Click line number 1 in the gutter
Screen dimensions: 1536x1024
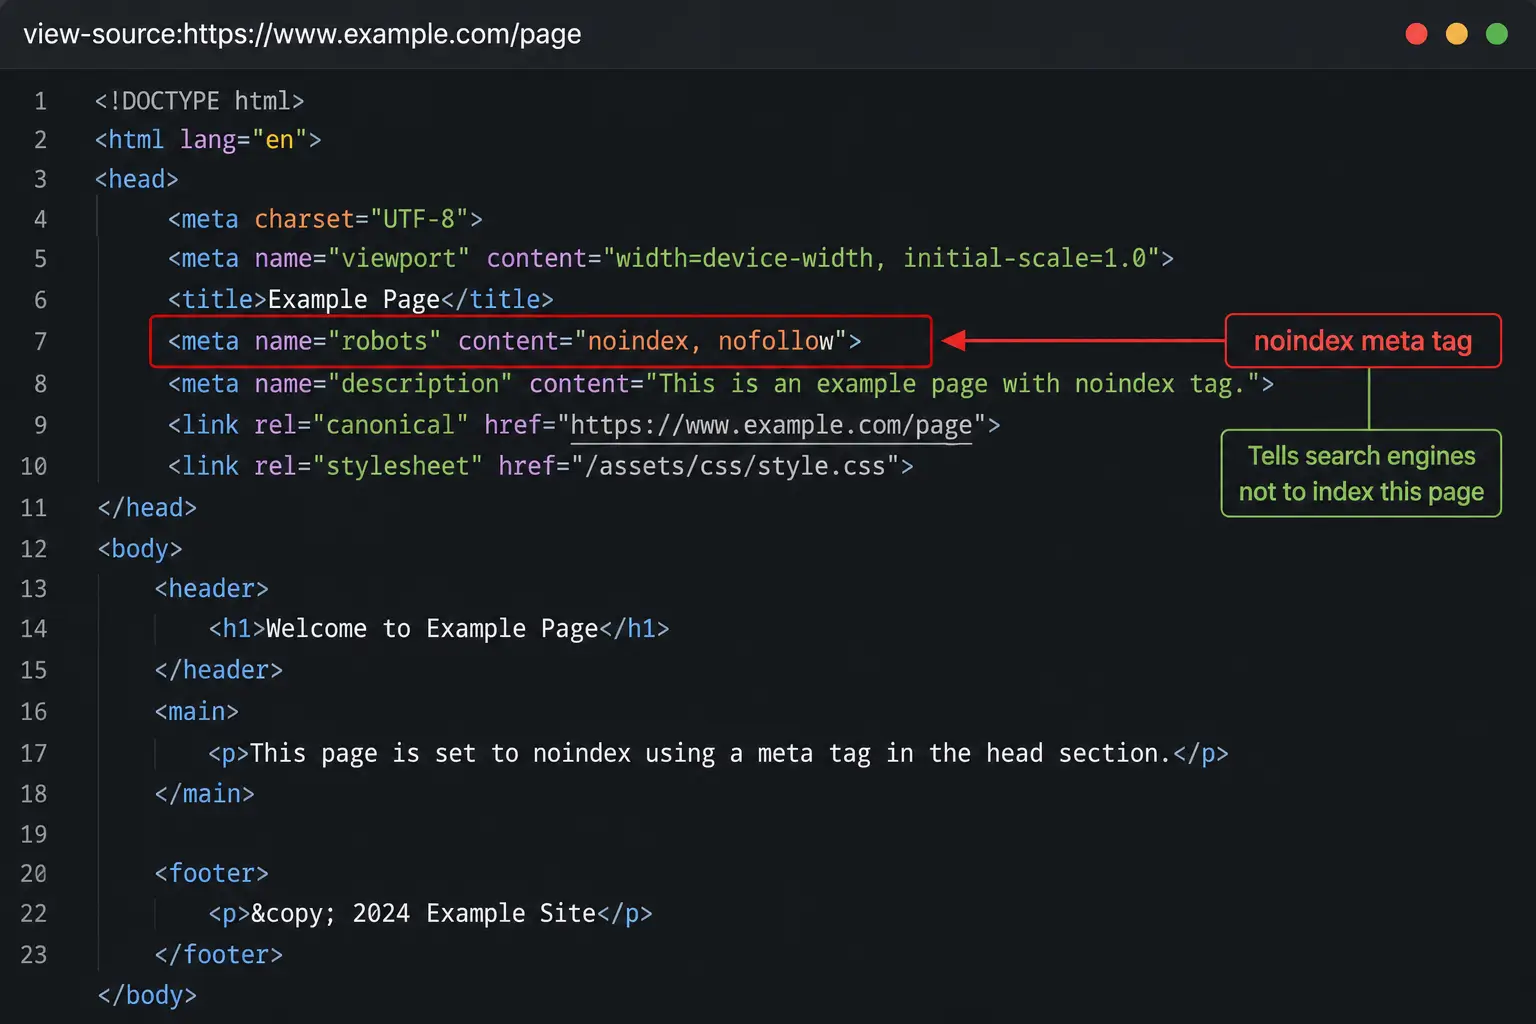point(40,101)
